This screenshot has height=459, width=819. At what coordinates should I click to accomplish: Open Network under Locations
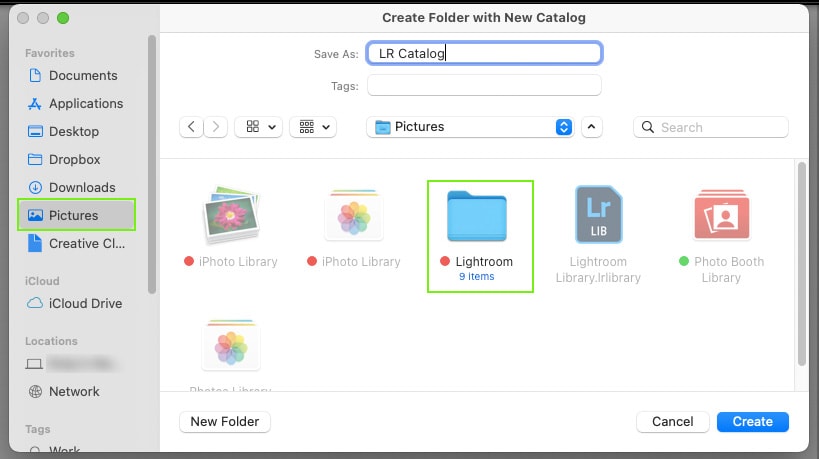(64, 391)
